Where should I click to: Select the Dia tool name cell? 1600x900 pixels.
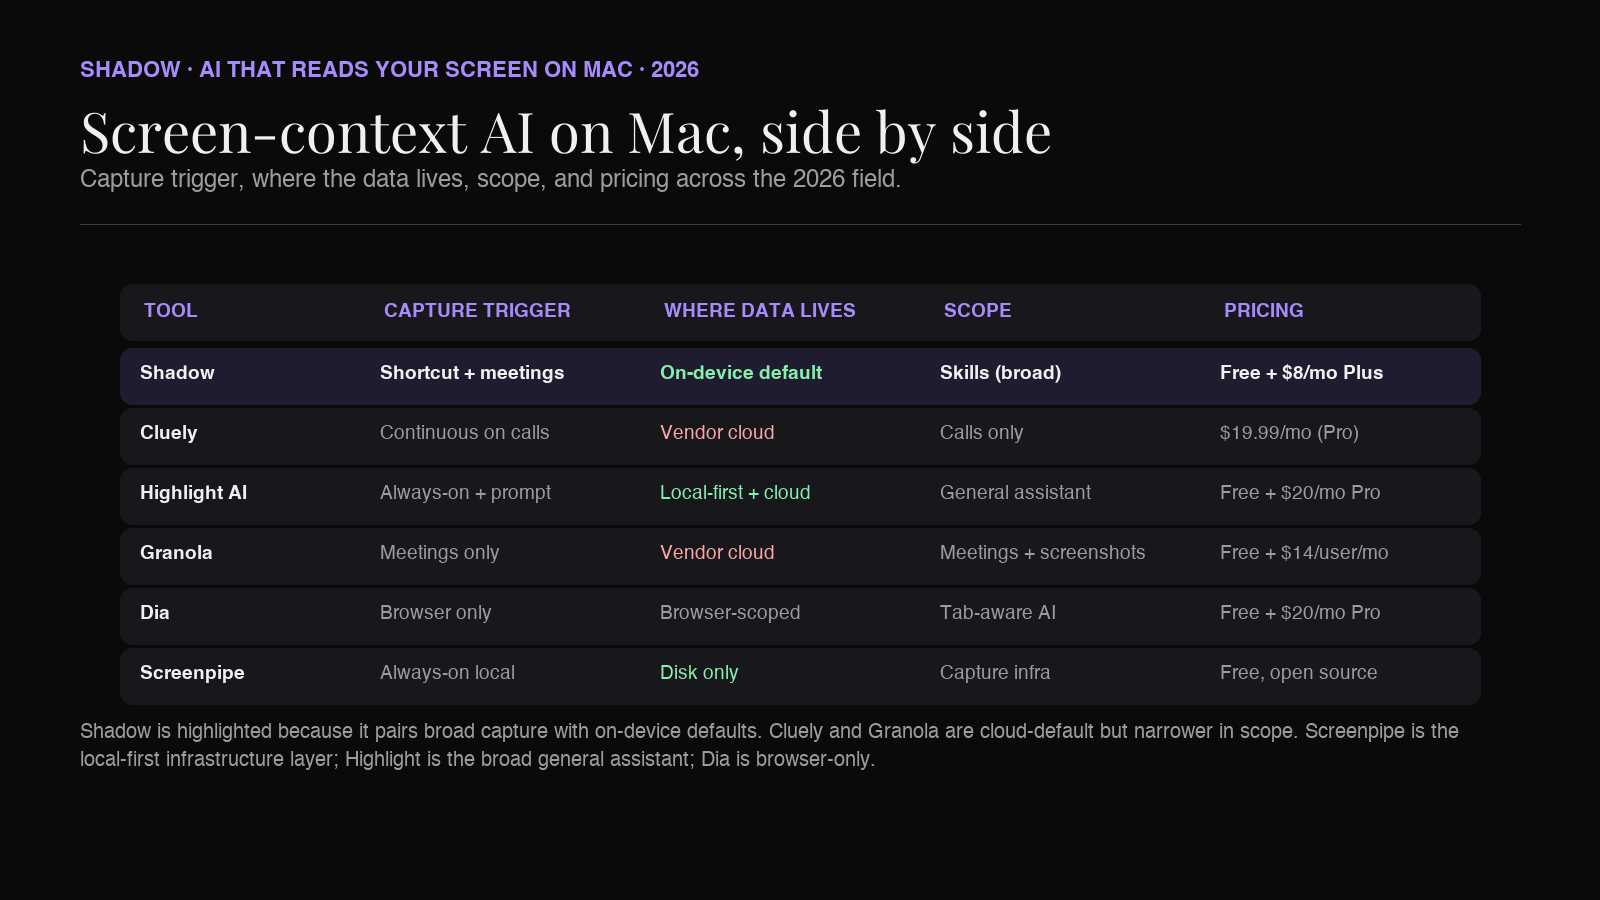(155, 613)
